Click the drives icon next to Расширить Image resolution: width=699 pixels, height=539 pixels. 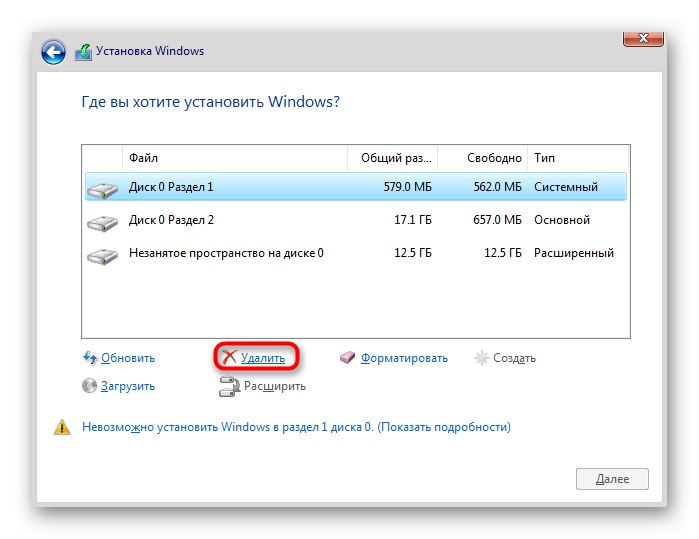coord(229,387)
